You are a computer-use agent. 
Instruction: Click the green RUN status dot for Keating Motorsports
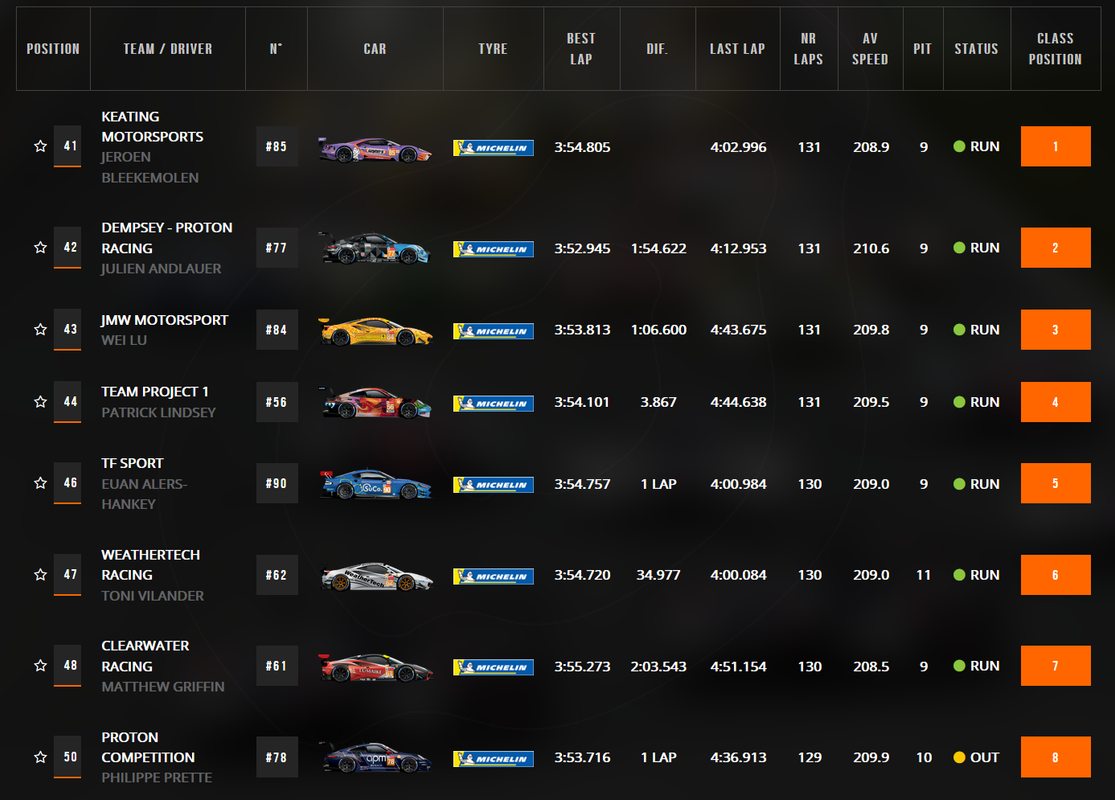(959, 146)
